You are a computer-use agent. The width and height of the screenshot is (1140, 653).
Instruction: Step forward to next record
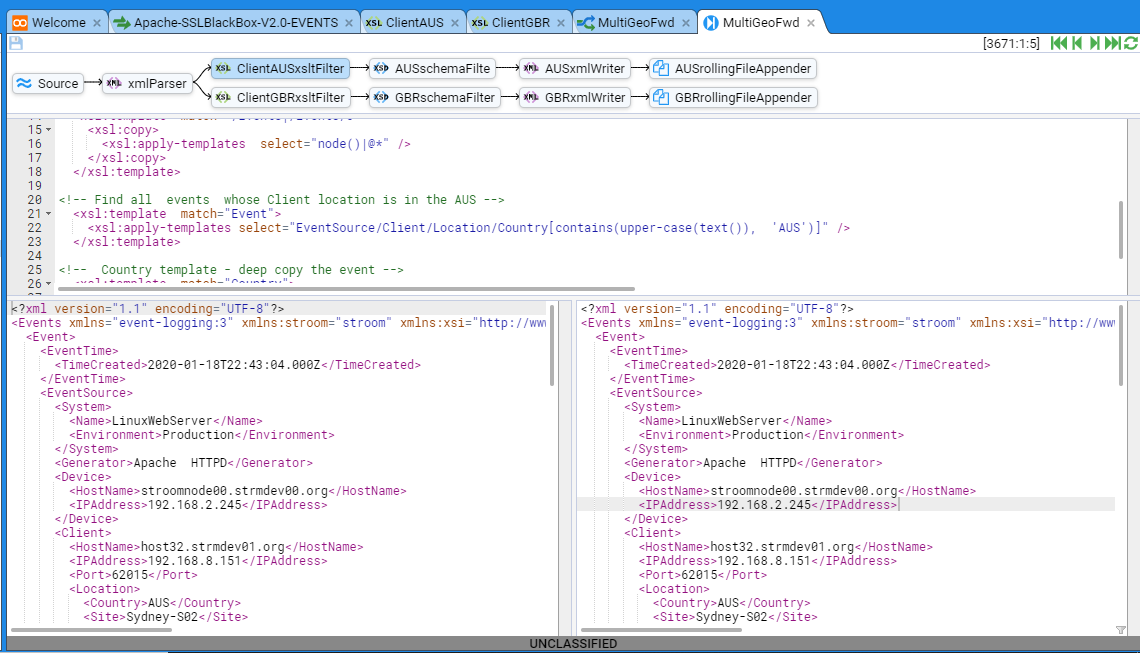(x=1094, y=43)
